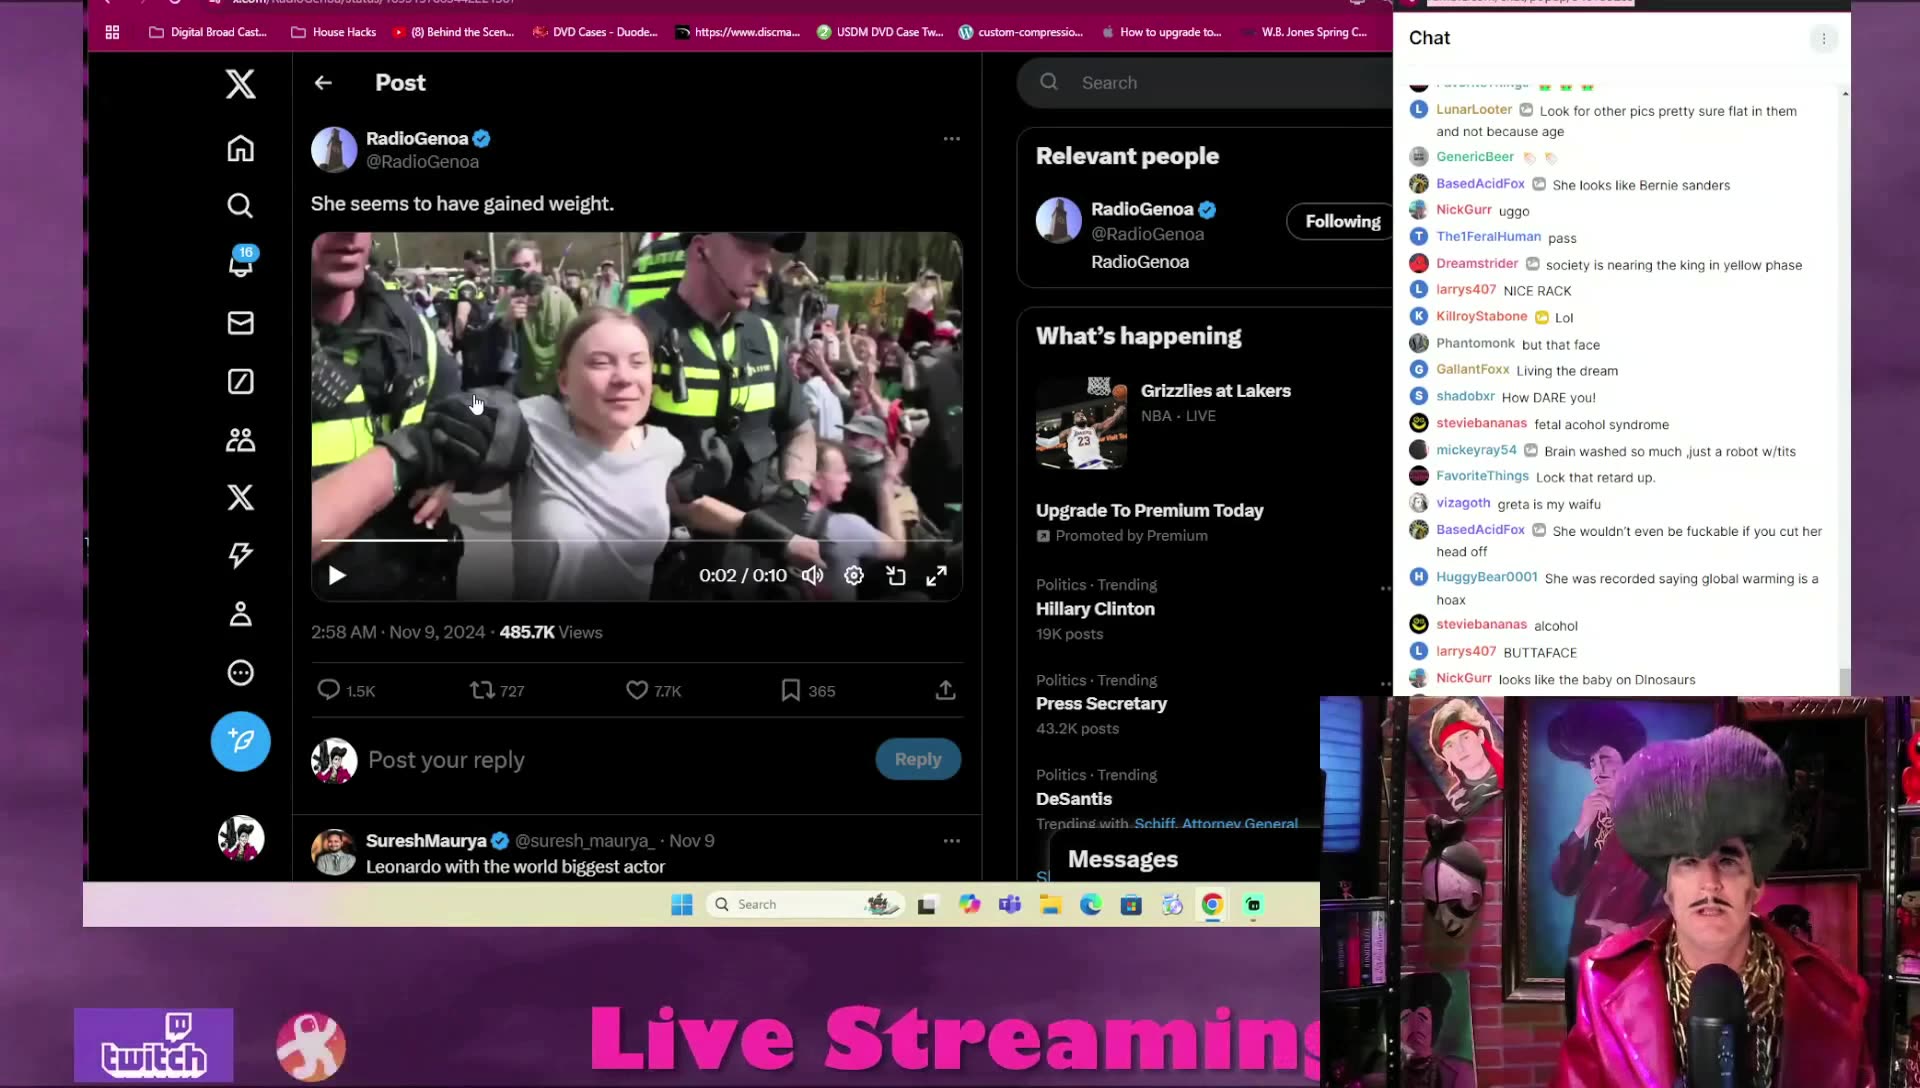Open House Hacks bookmark folder
1920x1088 pixels.
(x=333, y=32)
